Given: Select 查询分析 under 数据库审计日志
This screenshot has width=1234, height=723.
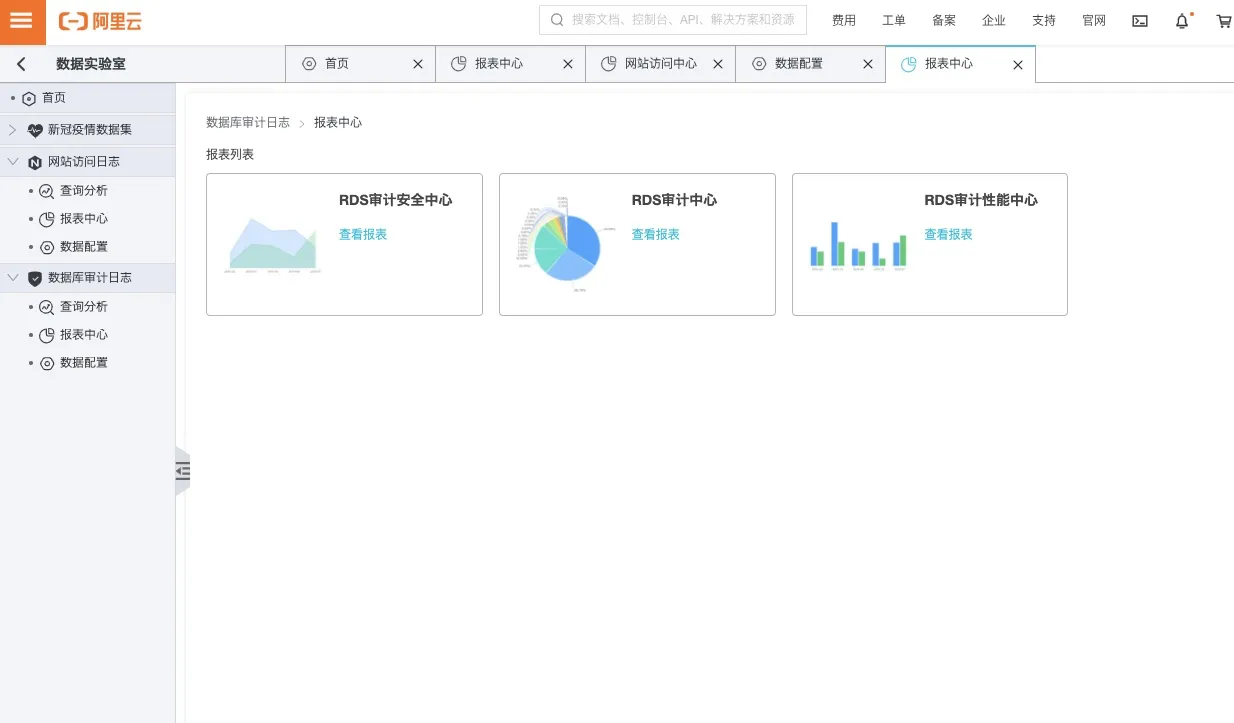Looking at the screenshot, I should tap(84, 307).
